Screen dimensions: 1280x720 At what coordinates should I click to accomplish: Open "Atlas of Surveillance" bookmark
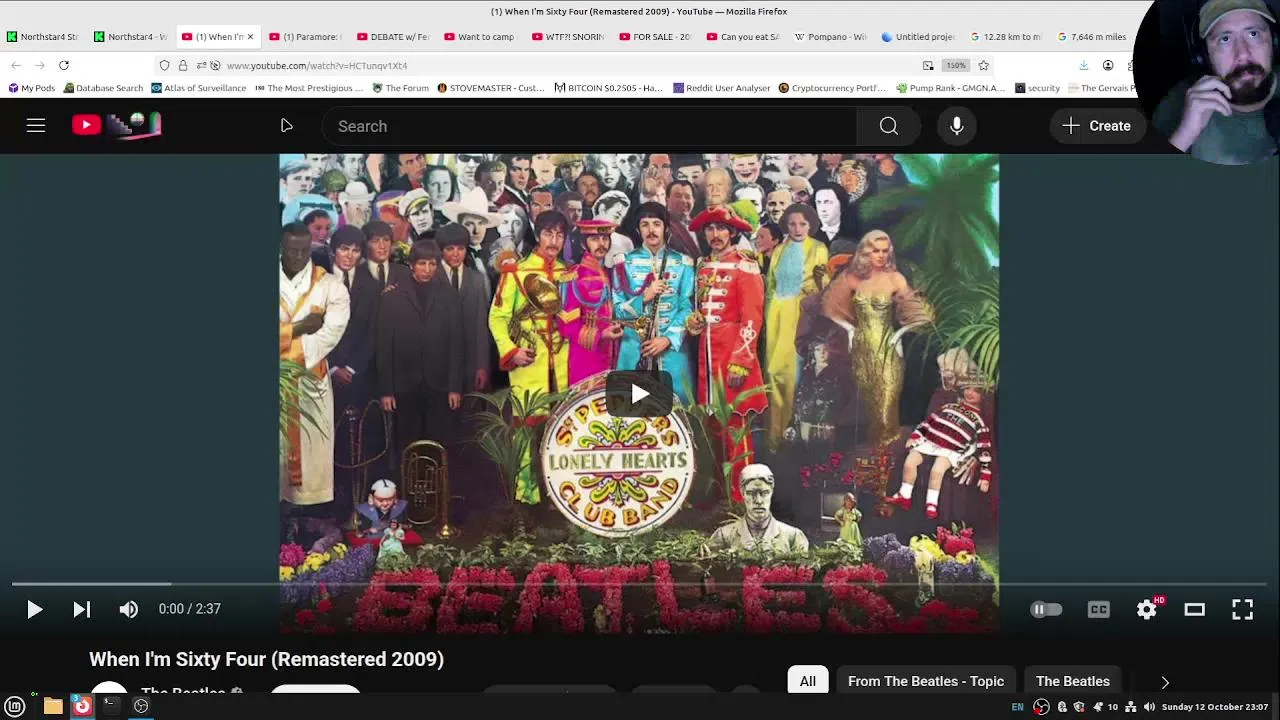click(x=198, y=88)
